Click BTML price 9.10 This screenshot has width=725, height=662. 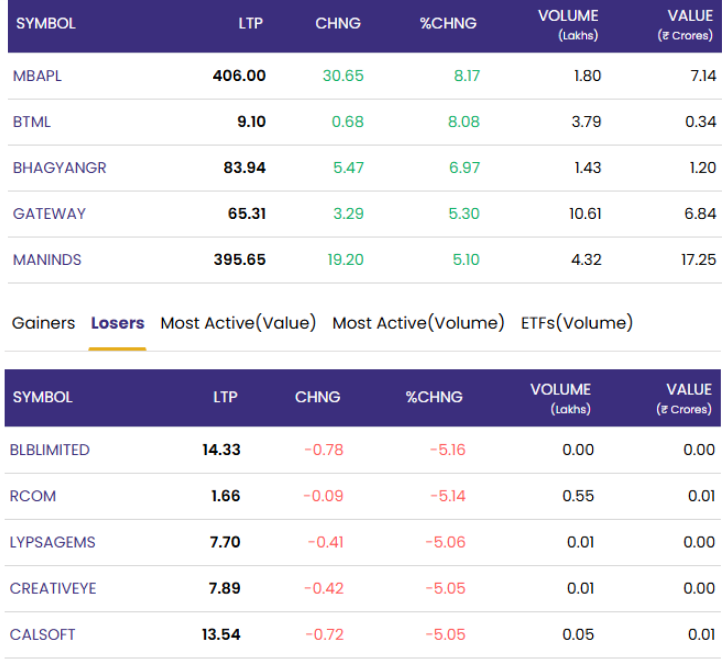[x=252, y=122]
